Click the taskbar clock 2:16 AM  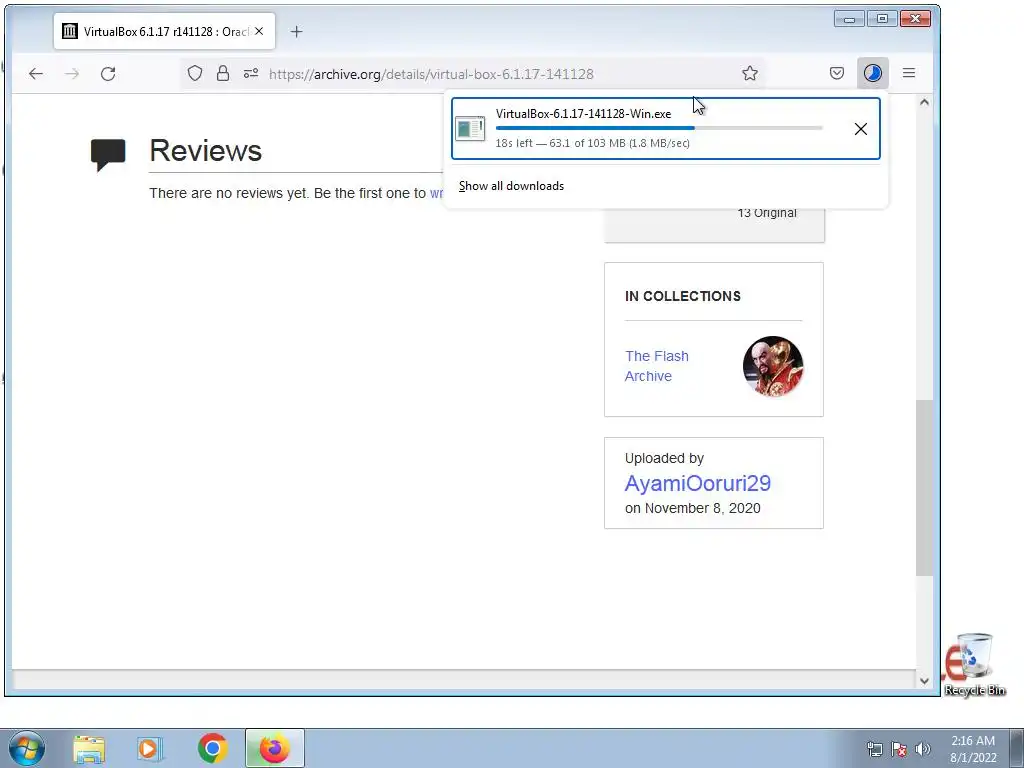click(973, 749)
